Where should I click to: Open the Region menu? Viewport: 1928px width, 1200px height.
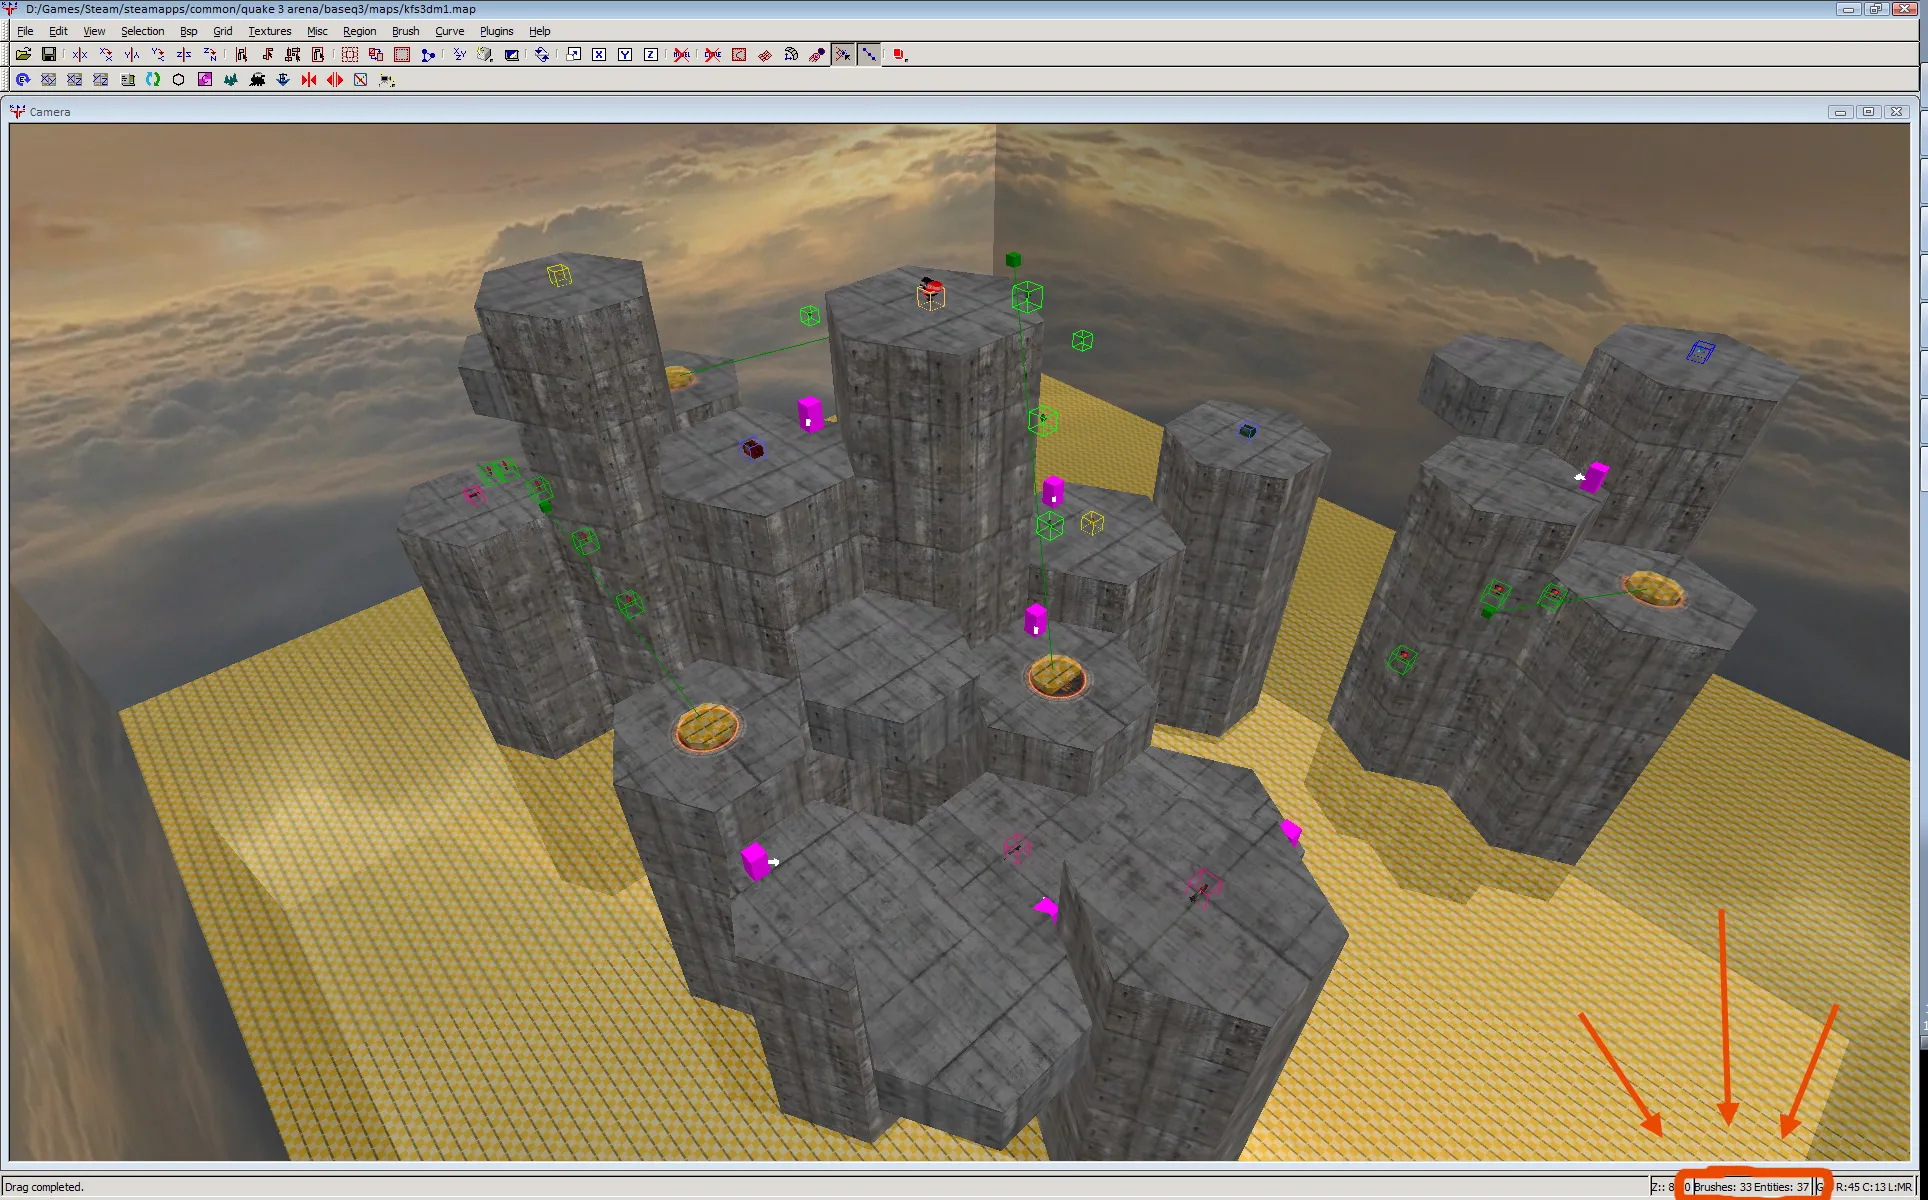[x=360, y=31]
